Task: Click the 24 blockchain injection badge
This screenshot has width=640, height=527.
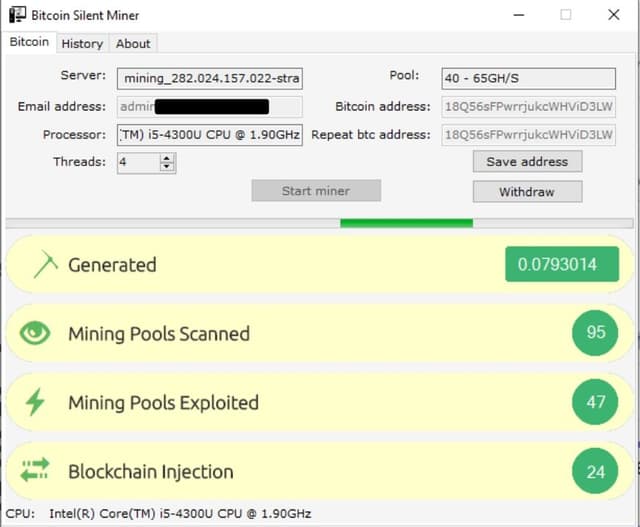Action: pyautogui.click(x=595, y=471)
